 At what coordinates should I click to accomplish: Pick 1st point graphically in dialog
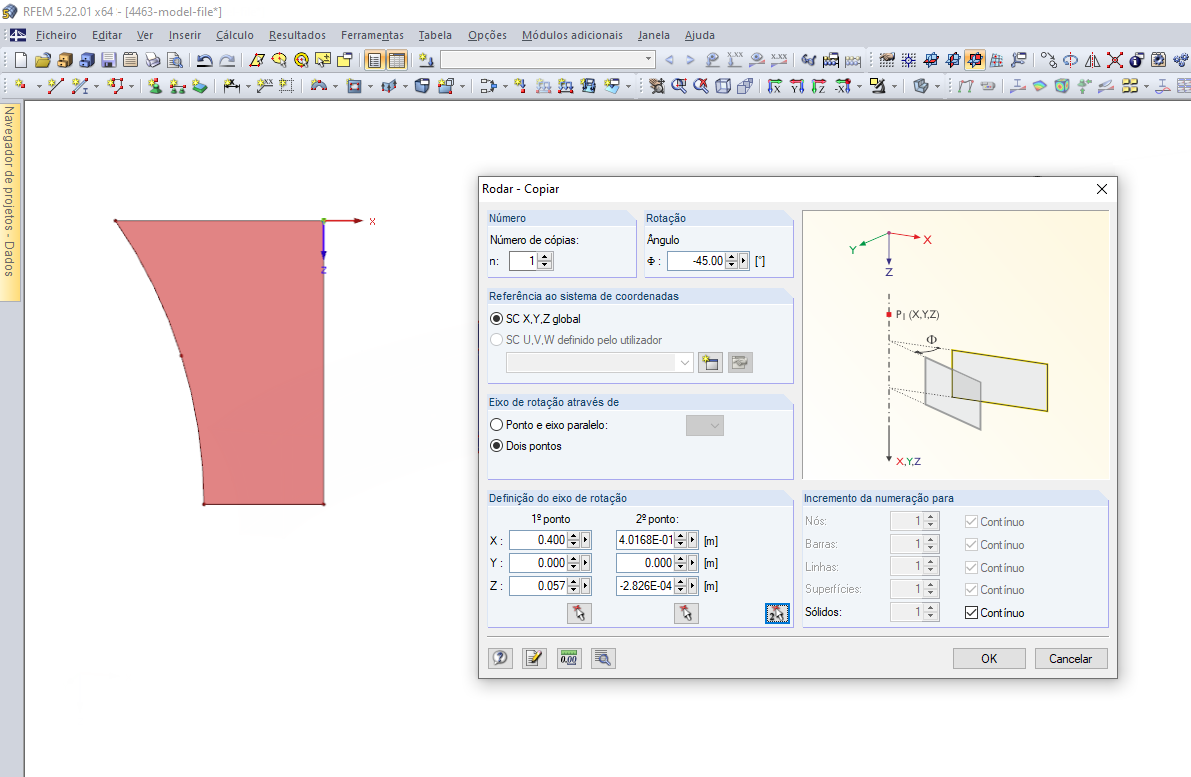579,613
